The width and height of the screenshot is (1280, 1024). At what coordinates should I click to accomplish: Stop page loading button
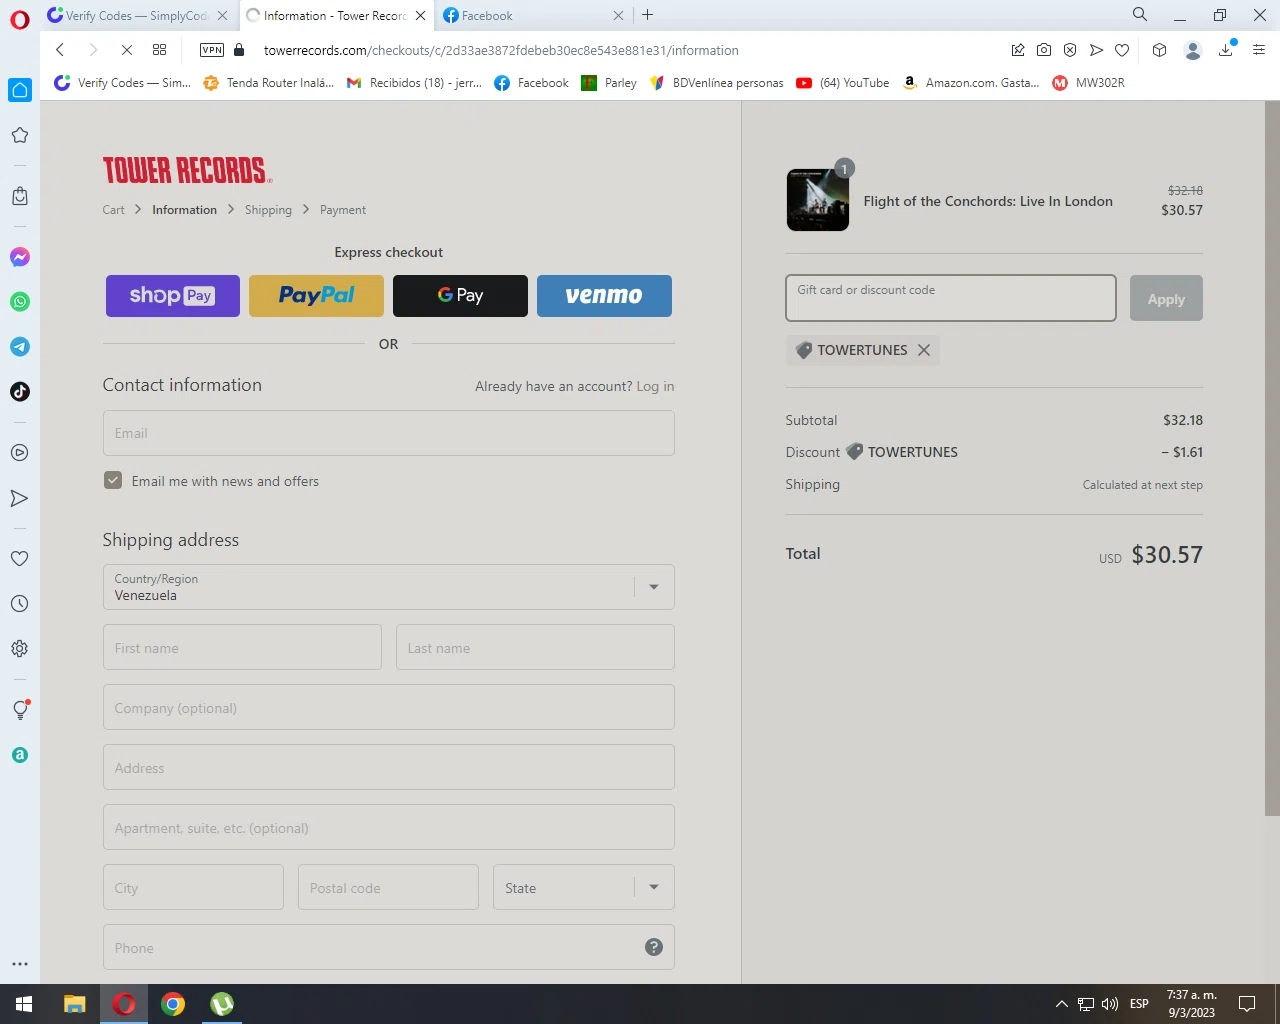pos(126,50)
